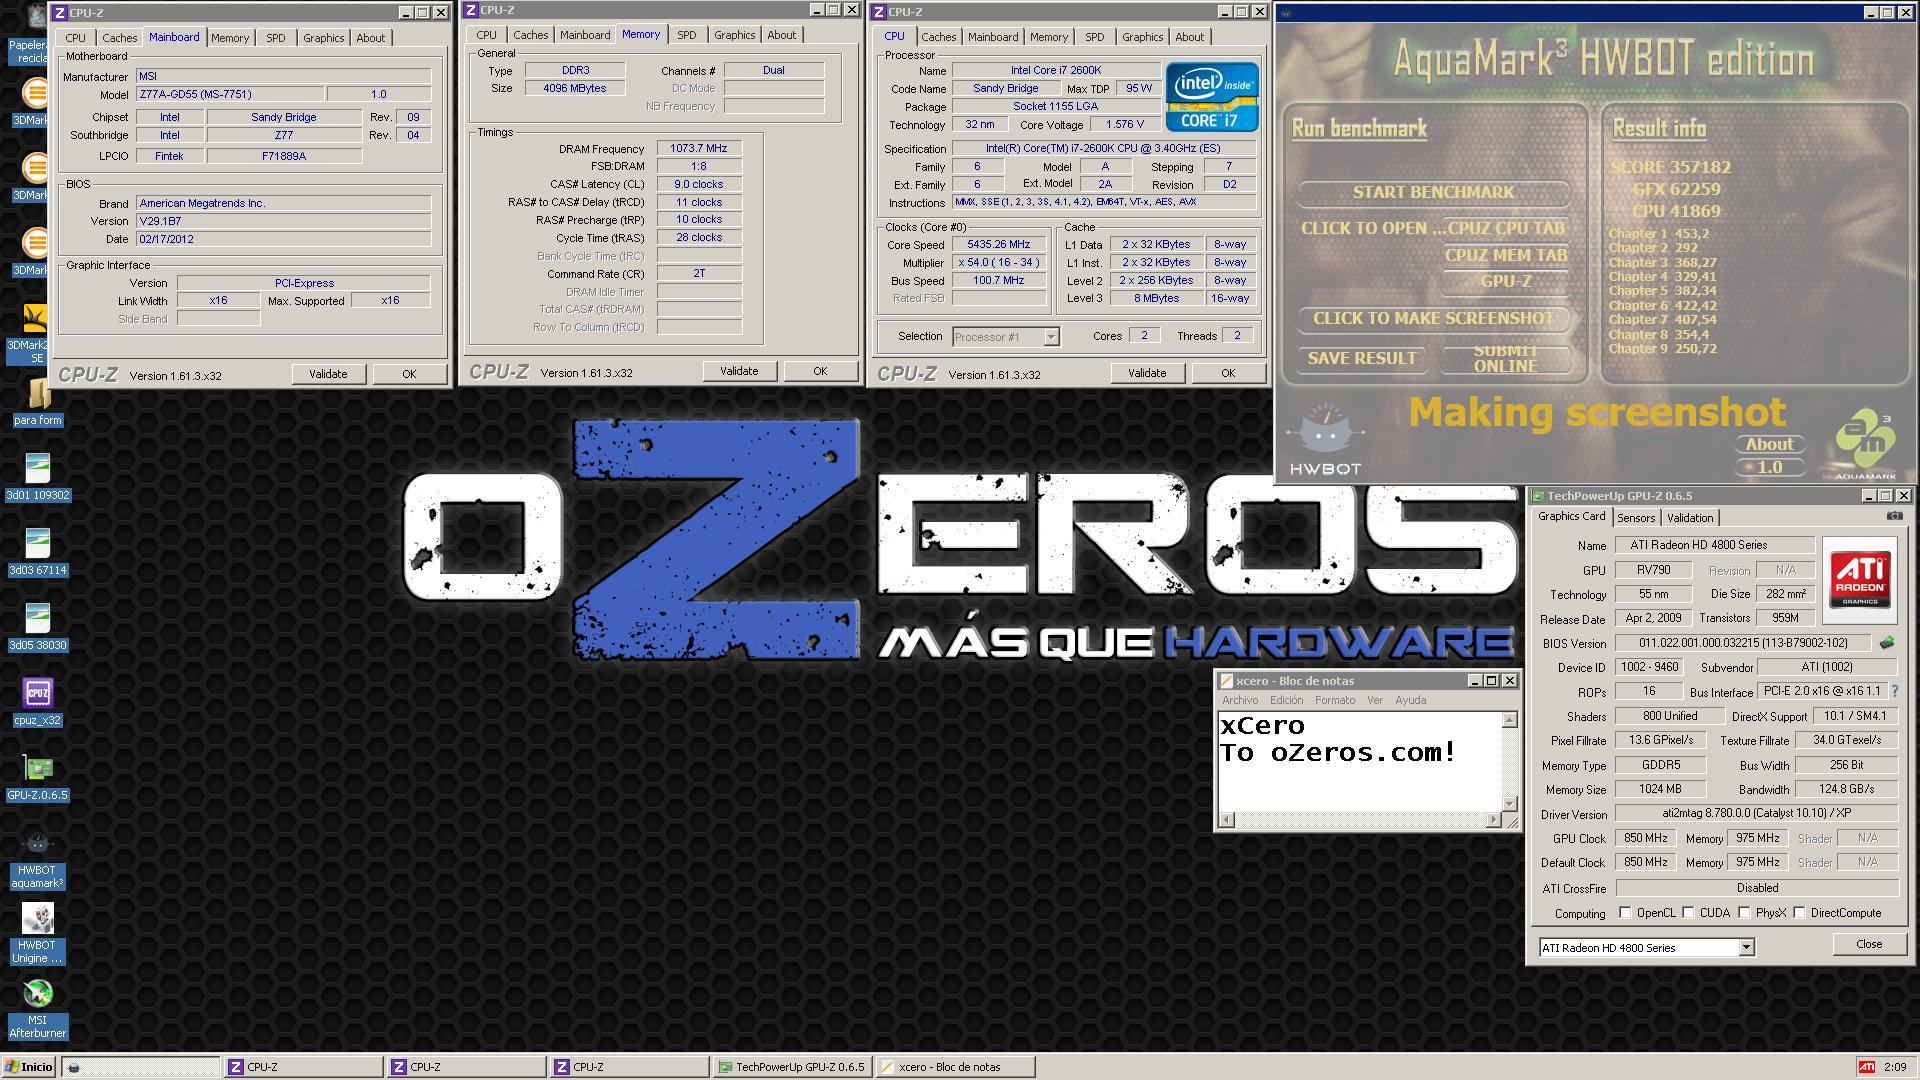Open the Sensors tab in GPU-Z
The height and width of the screenshot is (1080, 1920).
[x=1636, y=517]
